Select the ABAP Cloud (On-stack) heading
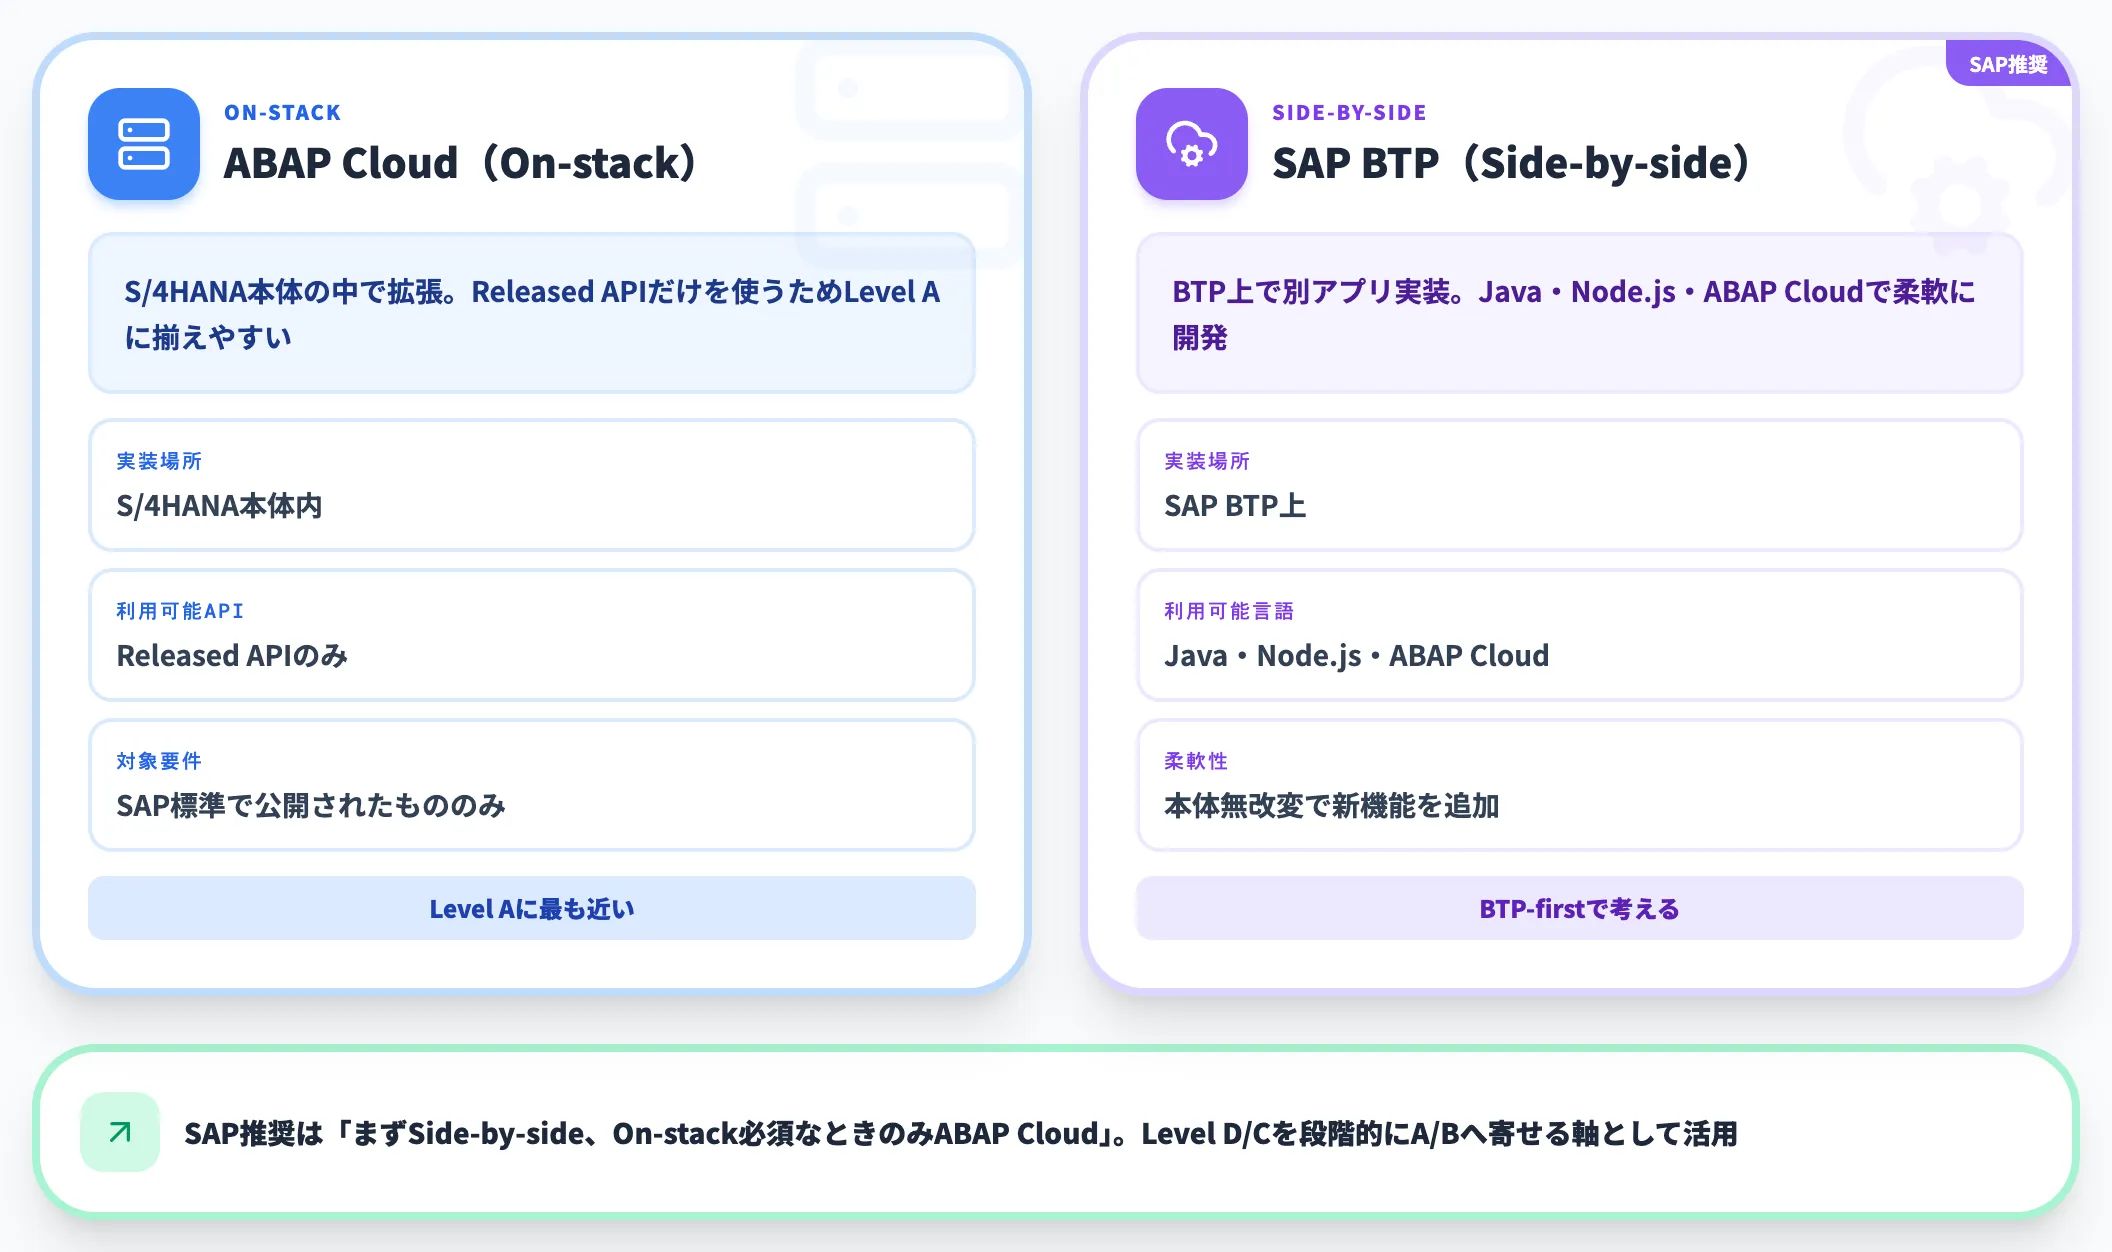Viewport: 2112px width, 1252px height. coord(460,163)
